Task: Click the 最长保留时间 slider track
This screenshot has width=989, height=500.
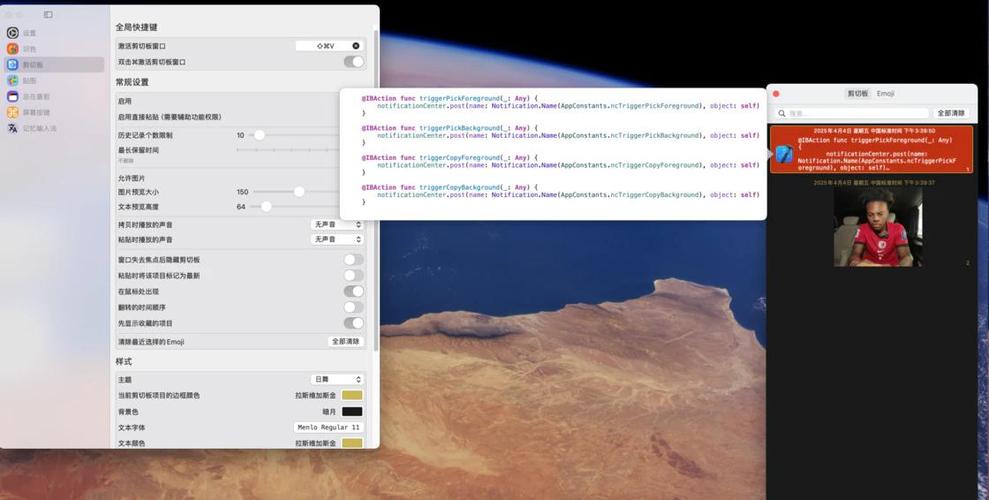Action: tap(288, 150)
